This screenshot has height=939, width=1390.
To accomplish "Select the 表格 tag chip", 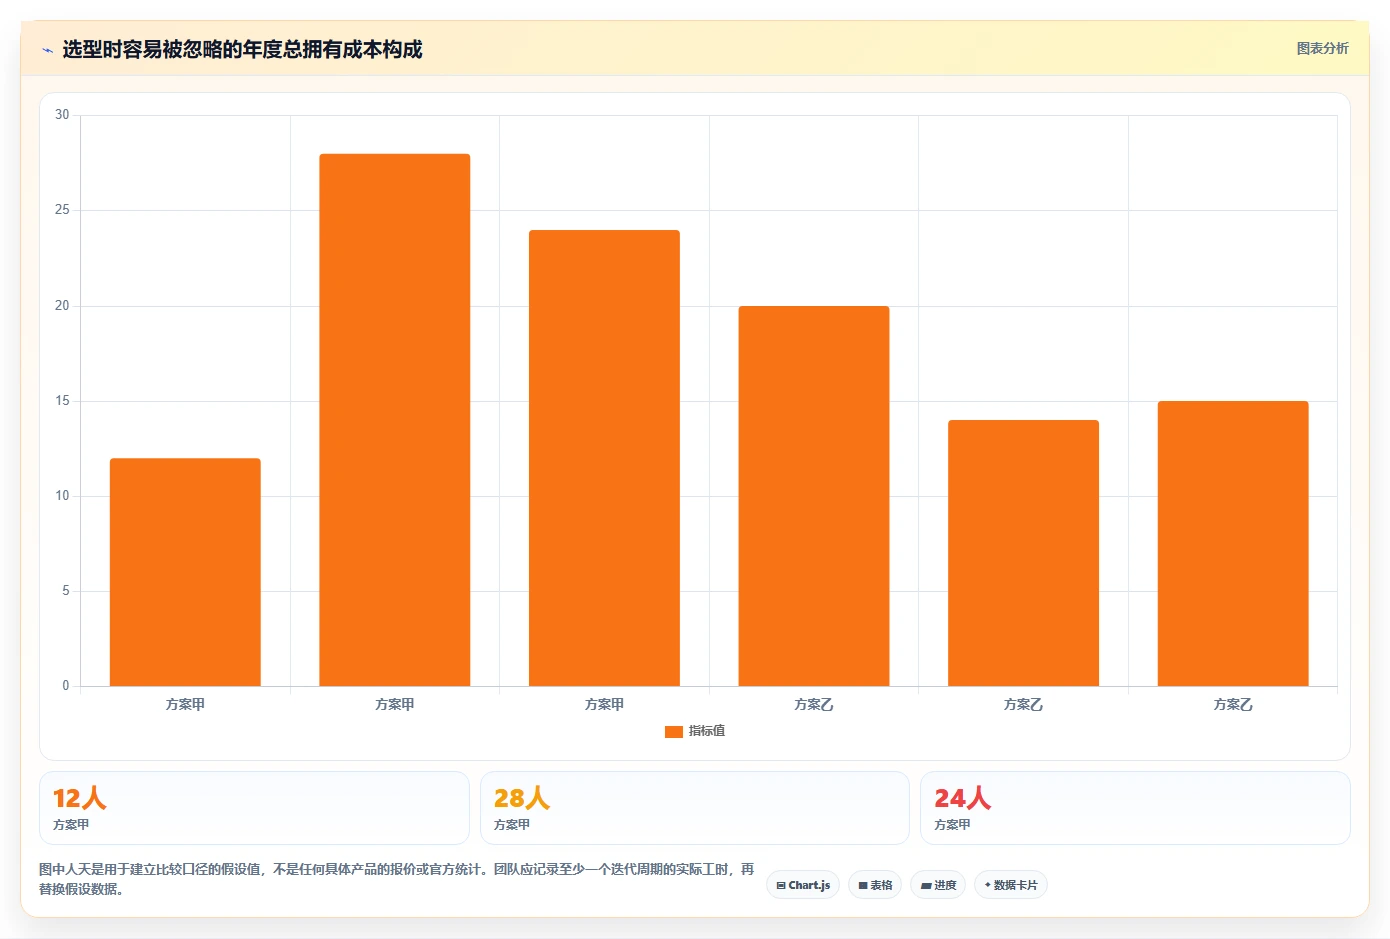I will (875, 885).
